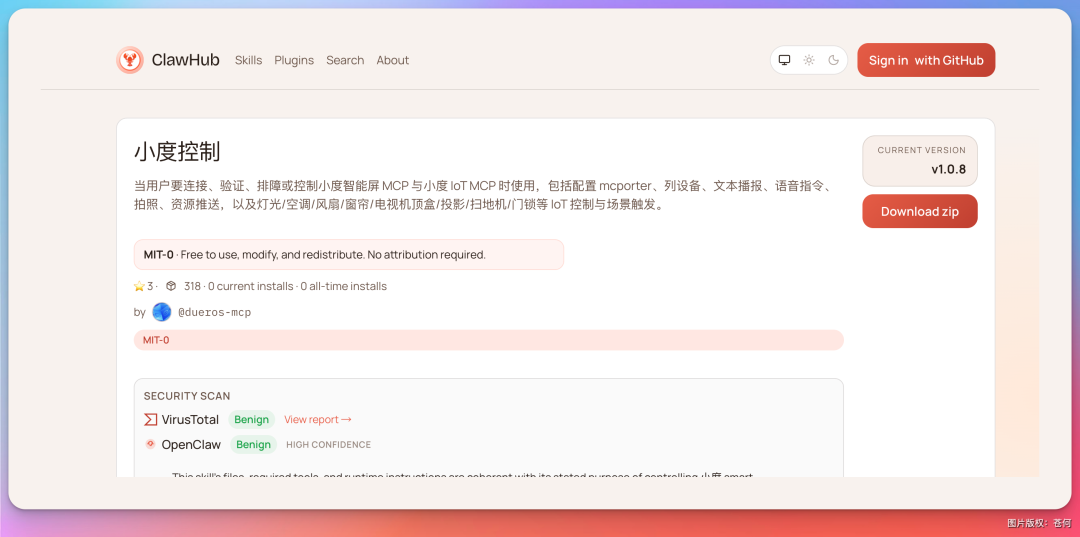The image size is (1080, 537).
Task: Sign in with GitHub
Action: click(926, 60)
